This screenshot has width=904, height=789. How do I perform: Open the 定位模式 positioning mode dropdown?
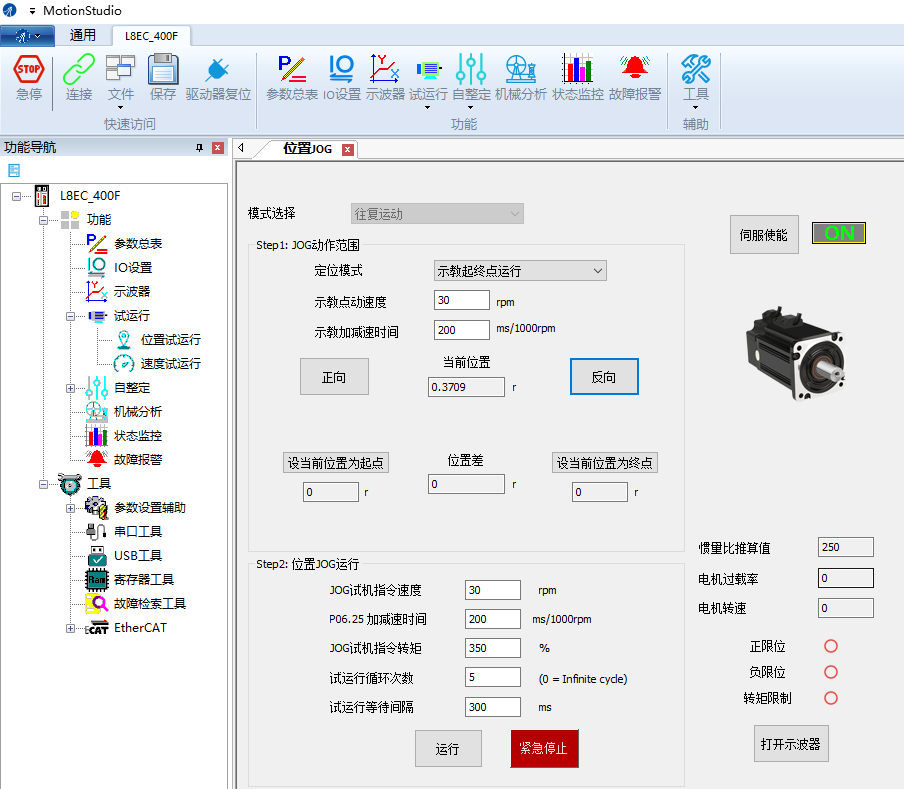pyautogui.click(x=519, y=270)
